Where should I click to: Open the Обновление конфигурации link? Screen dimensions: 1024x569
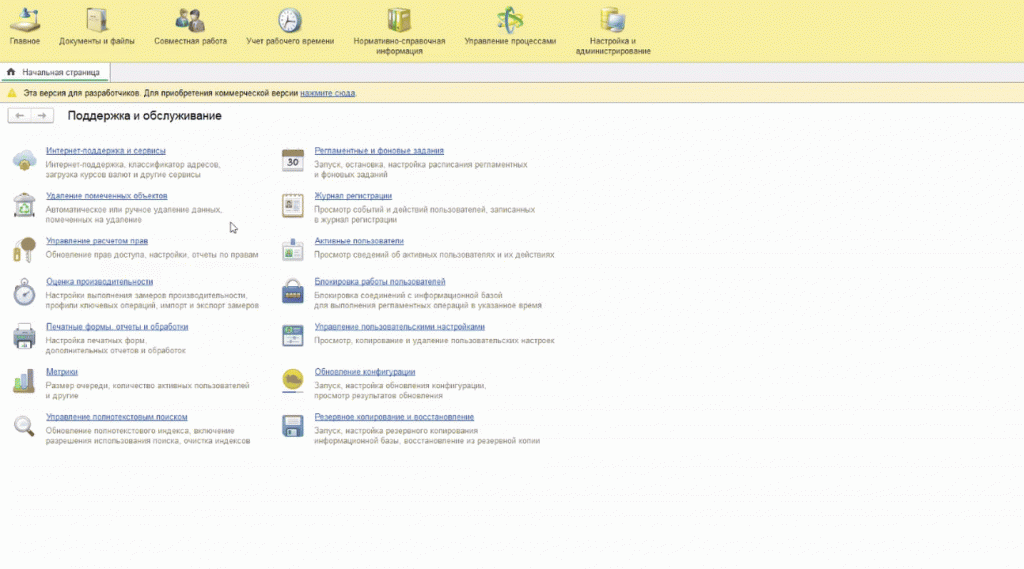[364, 372]
